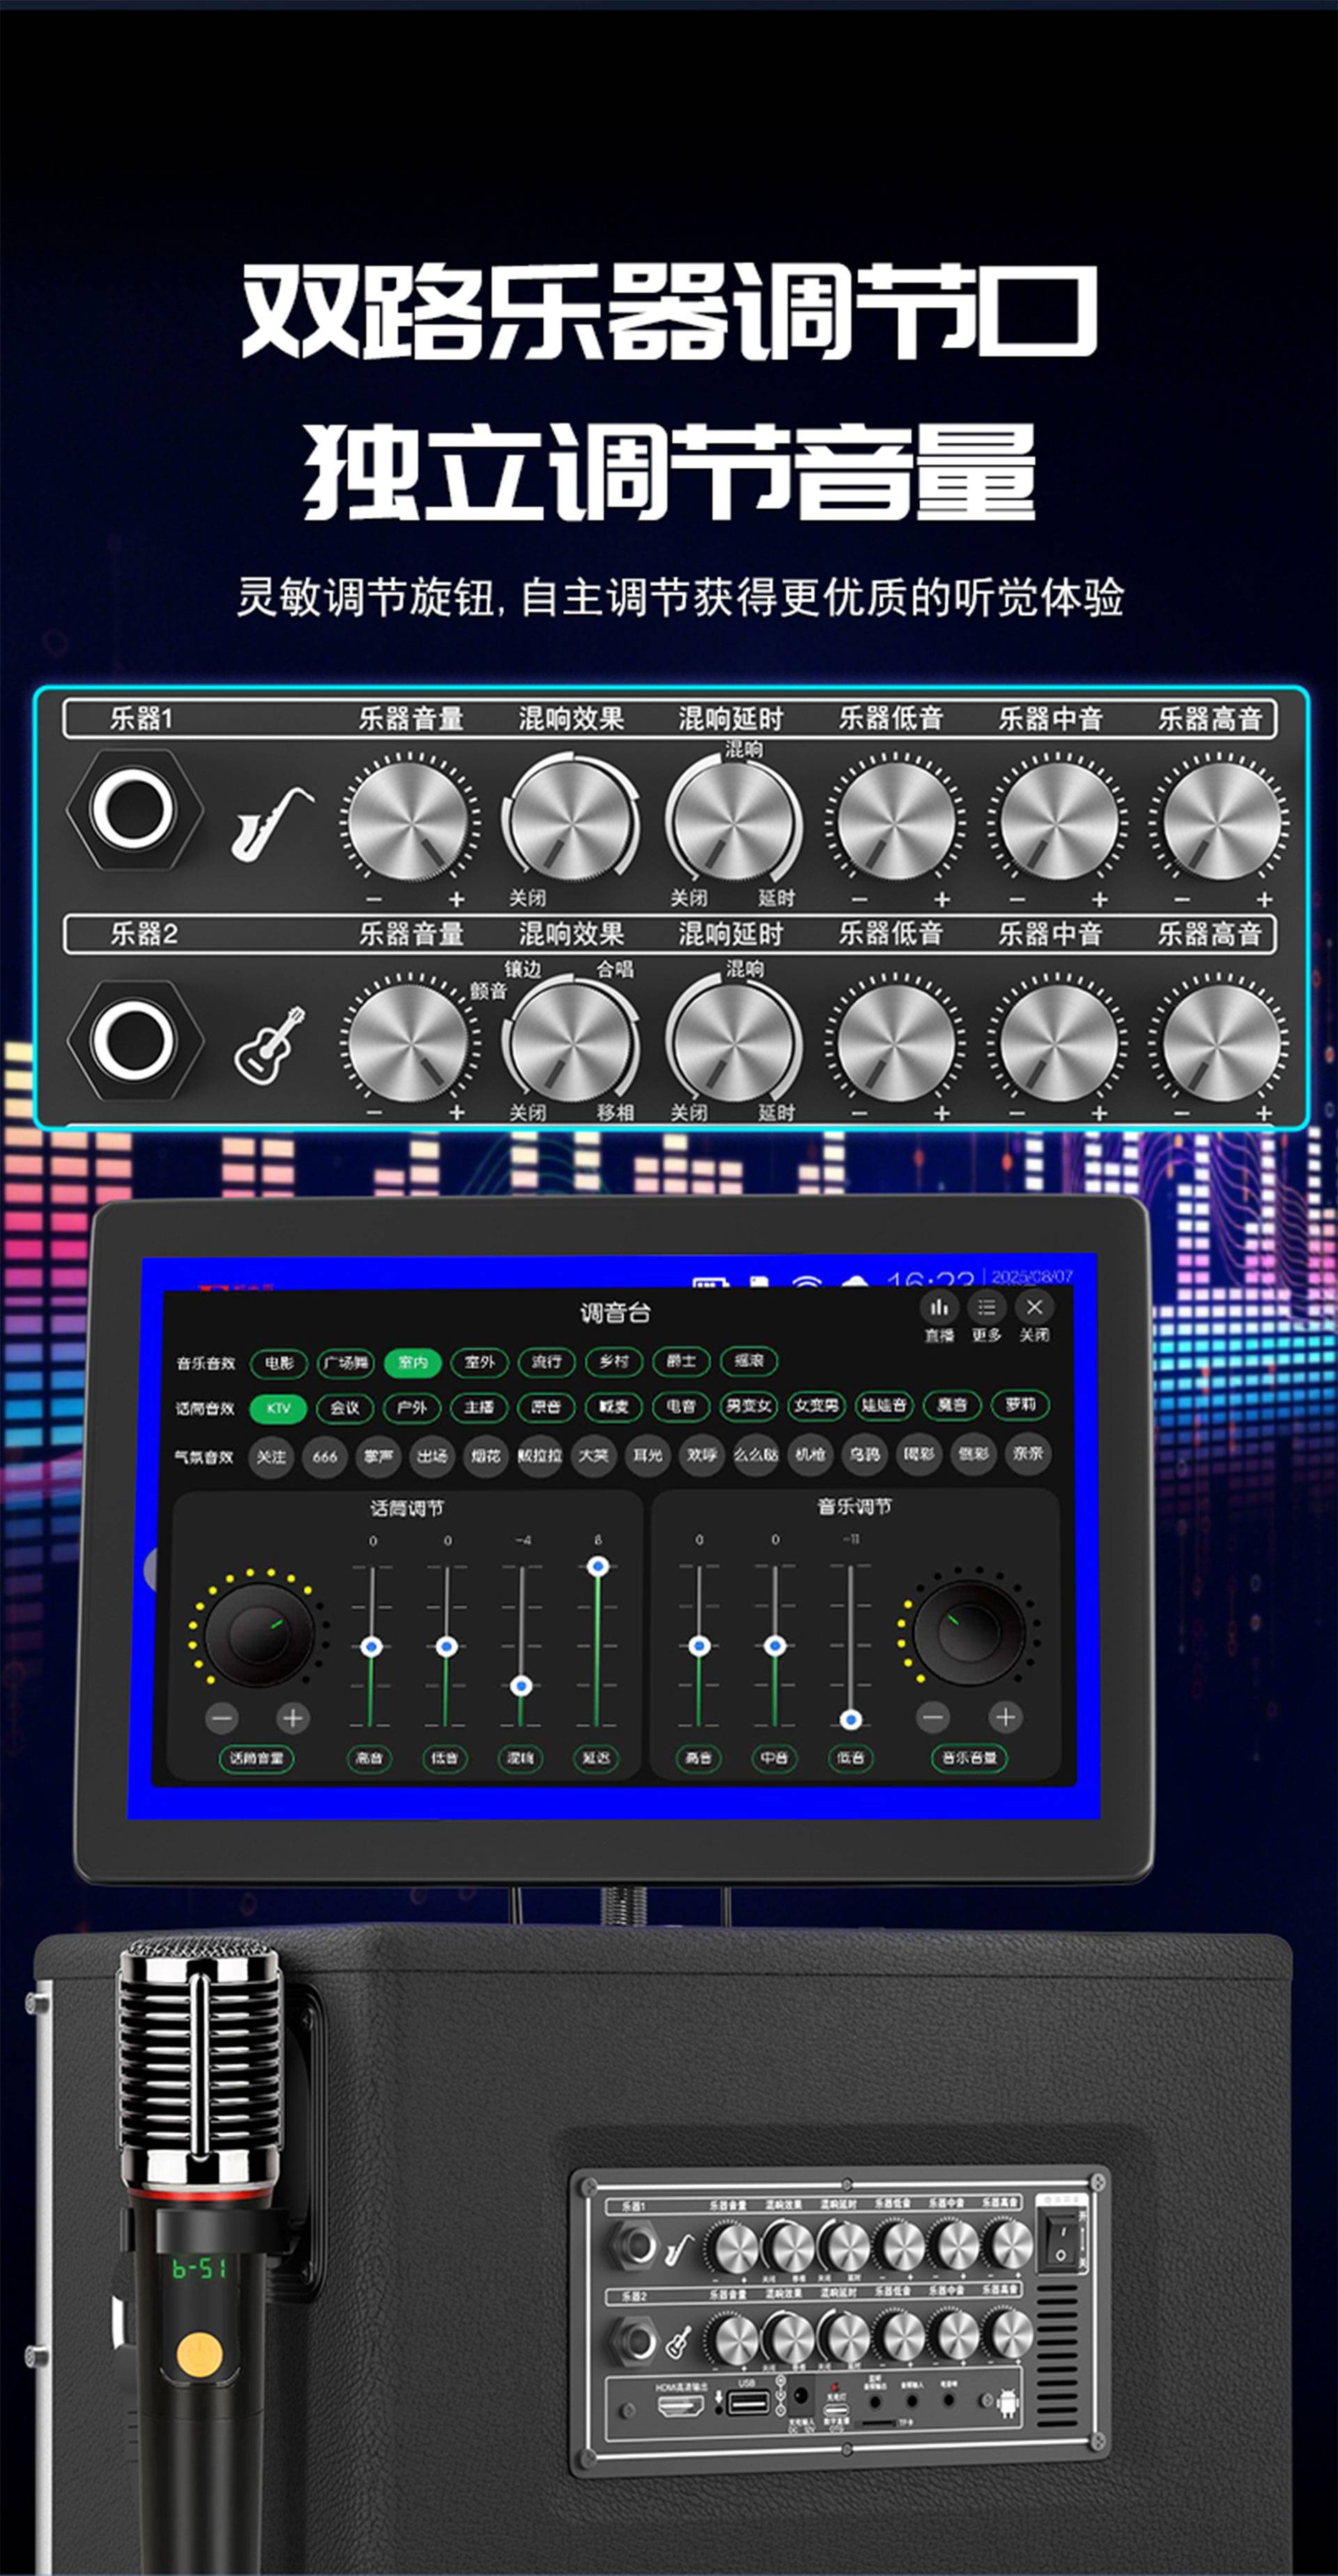The width and height of the screenshot is (1338, 2576).
Task: Enable the 电音 microphone effect
Action: 681,1406
